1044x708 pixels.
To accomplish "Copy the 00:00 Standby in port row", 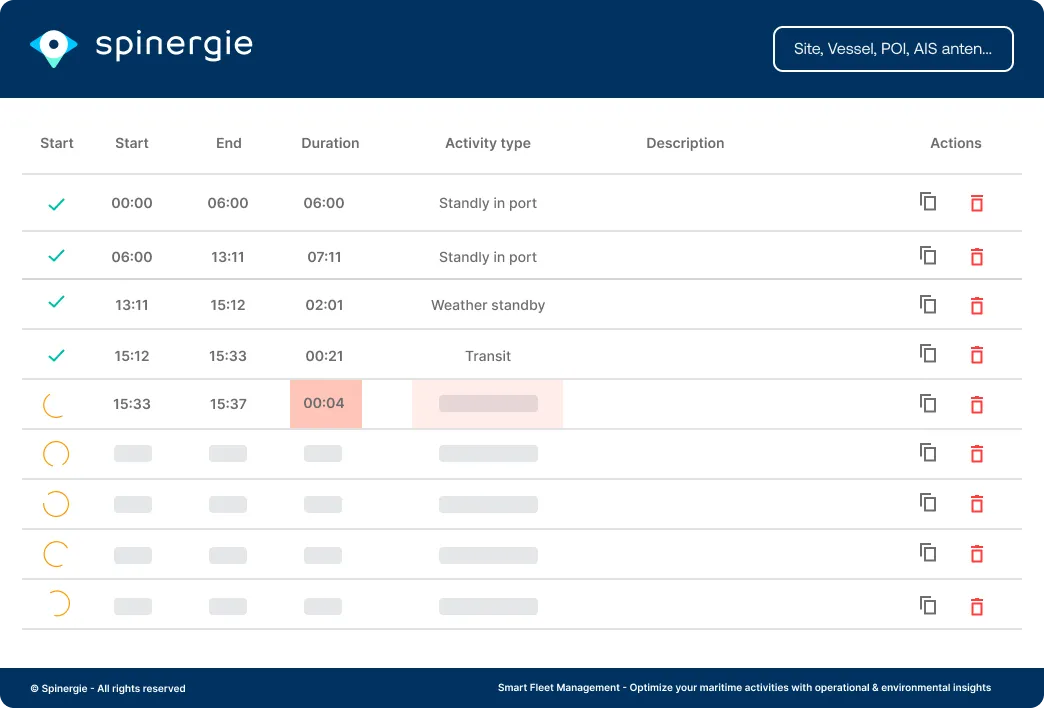I will click(x=928, y=202).
